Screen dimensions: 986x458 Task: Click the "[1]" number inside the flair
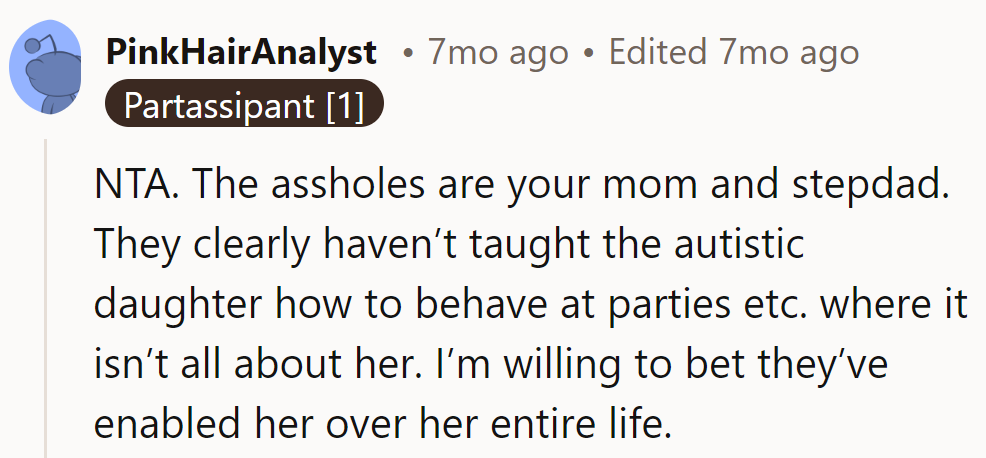point(345,104)
